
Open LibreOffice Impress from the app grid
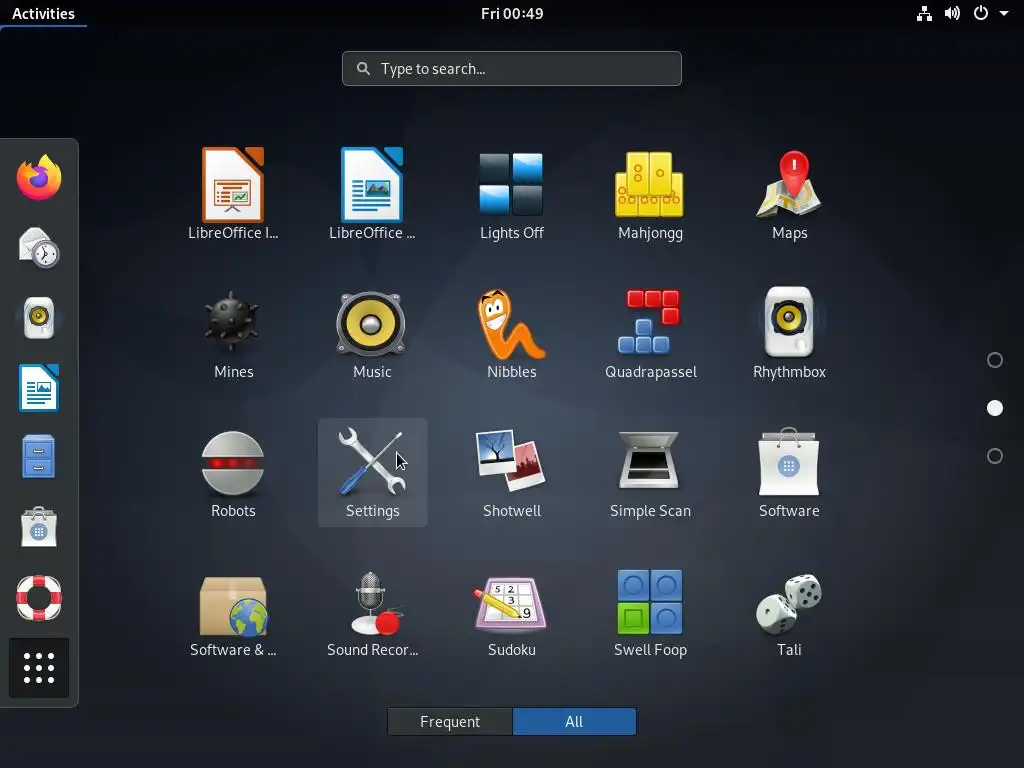point(233,194)
